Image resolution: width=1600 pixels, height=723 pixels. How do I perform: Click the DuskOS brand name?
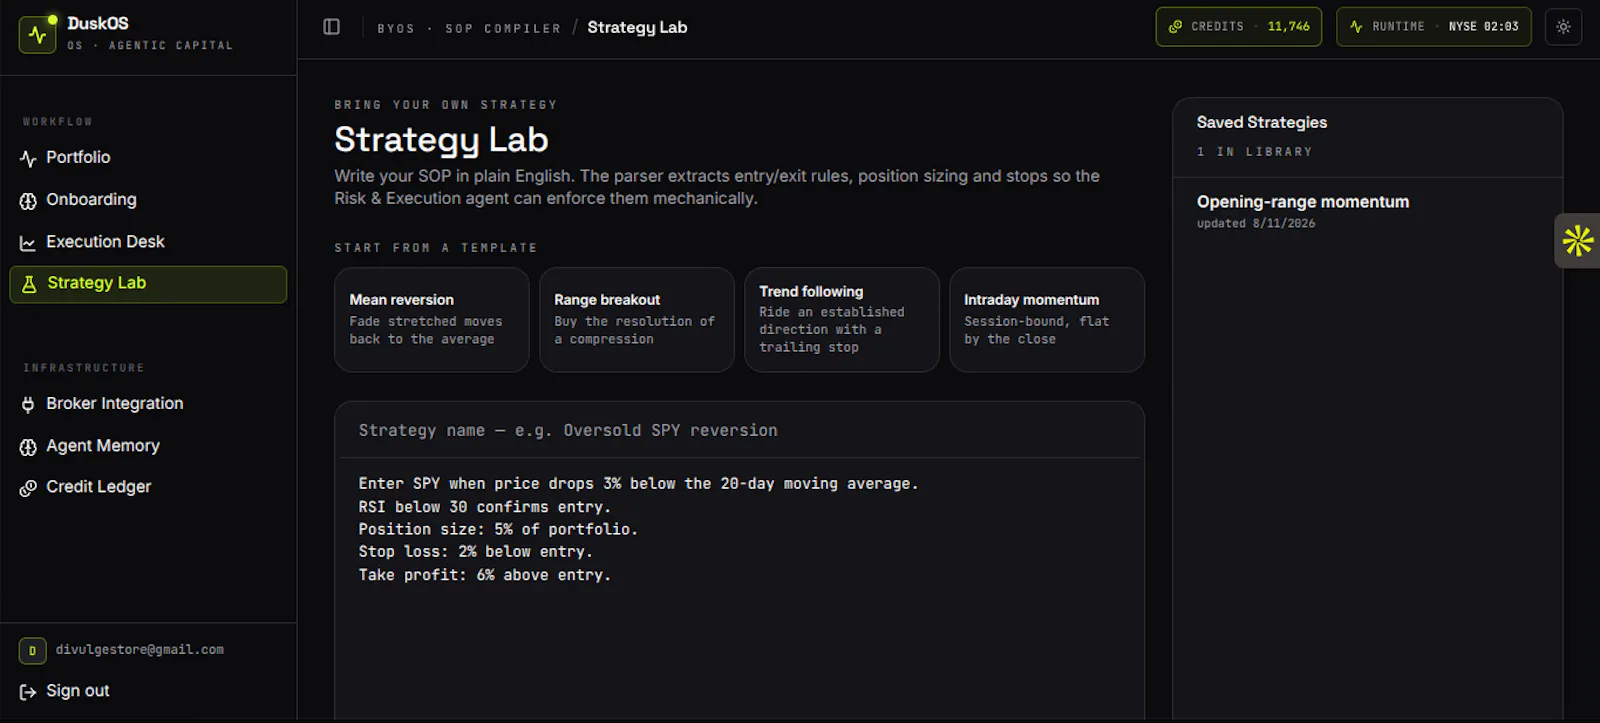click(98, 23)
